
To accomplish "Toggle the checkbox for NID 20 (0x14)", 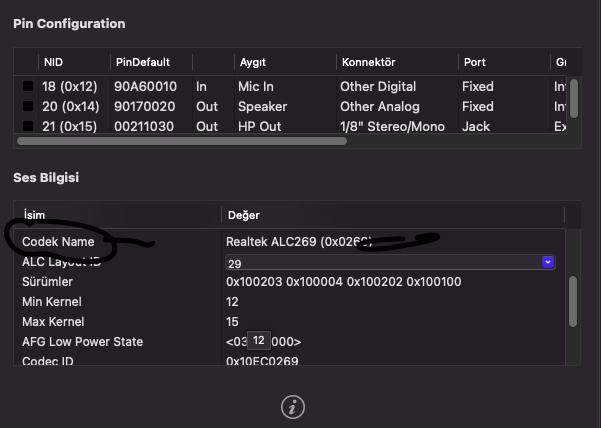I will (29, 107).
